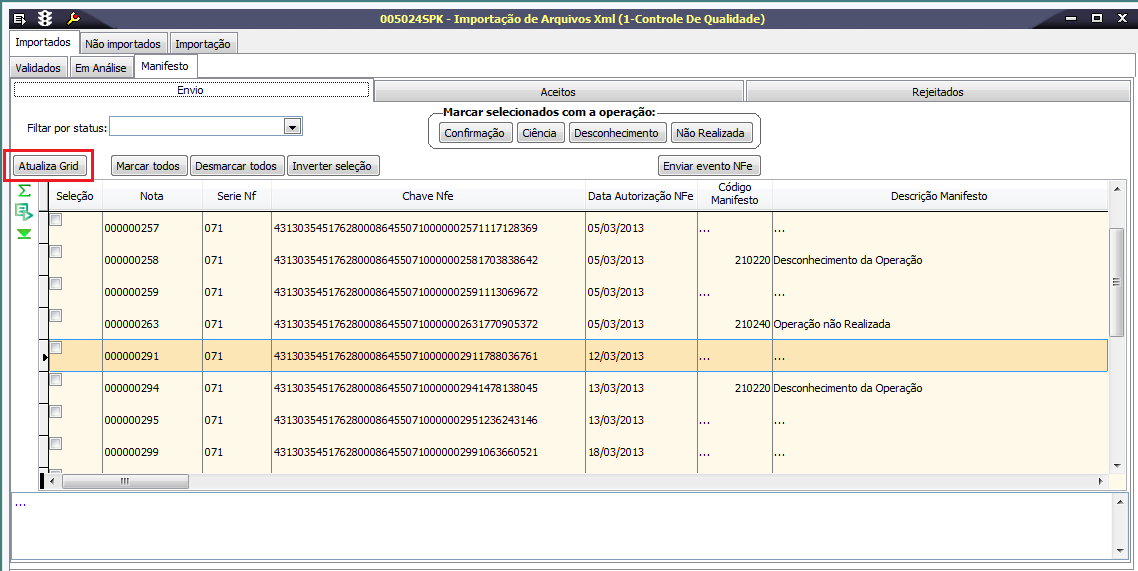Viewport: 1138px width, 571px height.
Task: Select the Envio section tab
Action: [x=192, y=91]
